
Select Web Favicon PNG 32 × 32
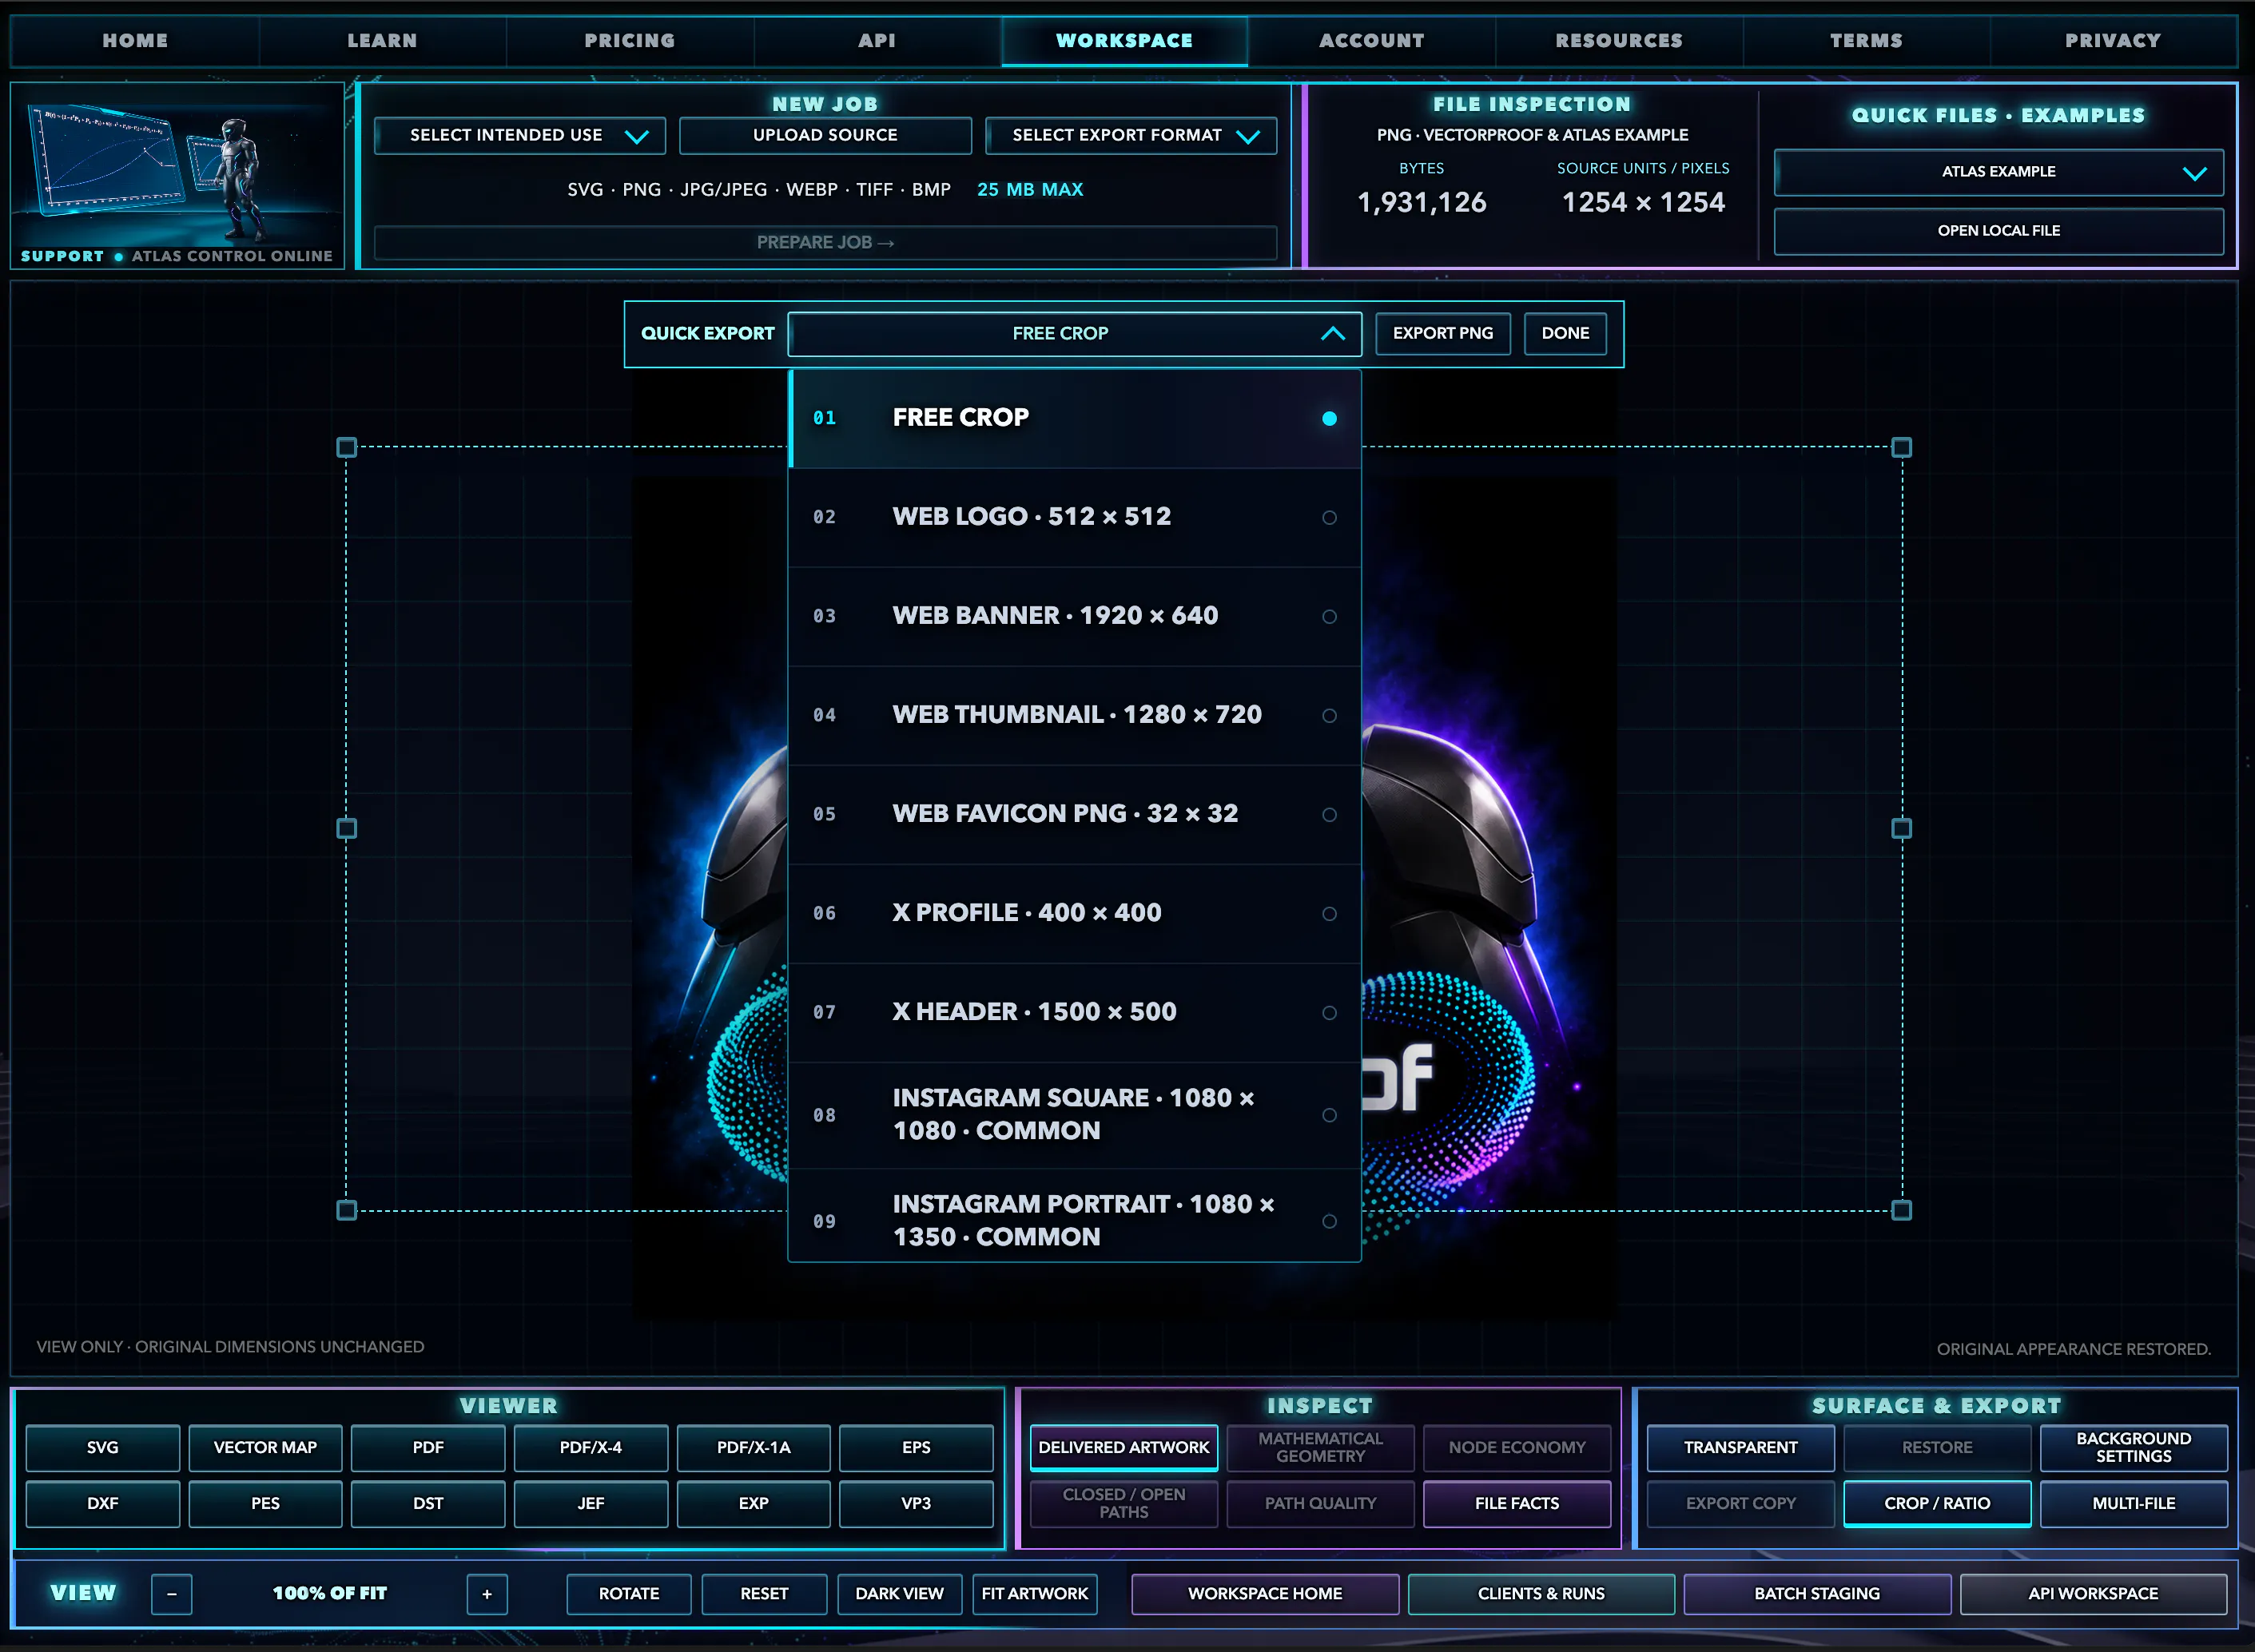coord(1075,814)
